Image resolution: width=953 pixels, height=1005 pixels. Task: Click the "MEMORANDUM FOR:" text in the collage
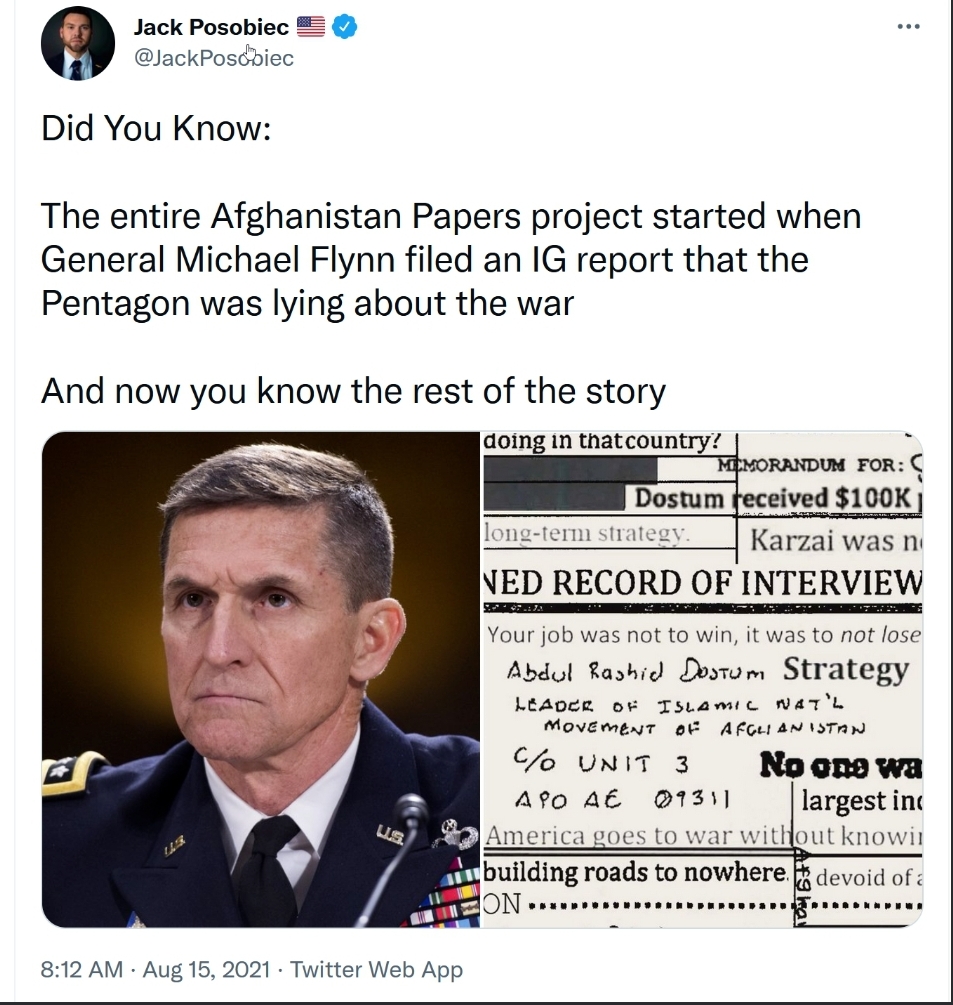pos(805,465)
